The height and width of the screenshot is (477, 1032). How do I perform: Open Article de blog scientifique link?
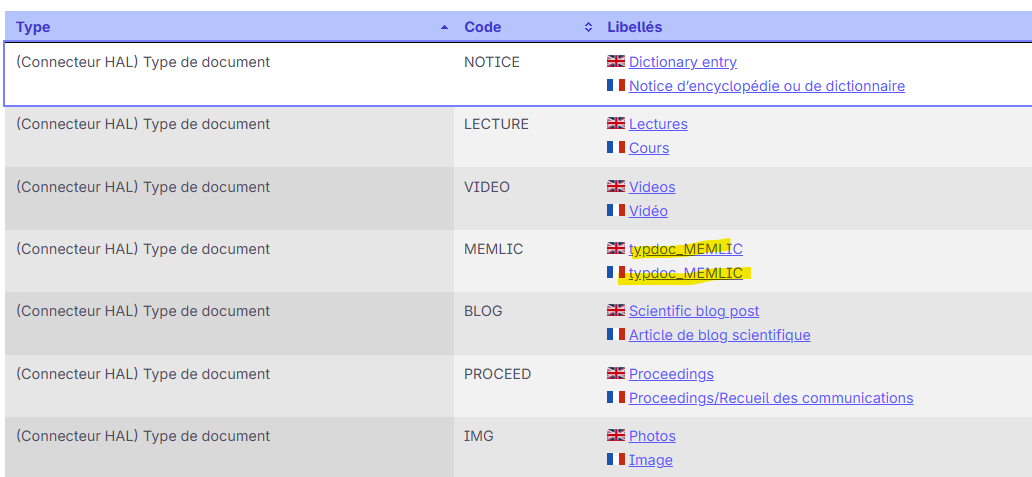pos(720,335)
